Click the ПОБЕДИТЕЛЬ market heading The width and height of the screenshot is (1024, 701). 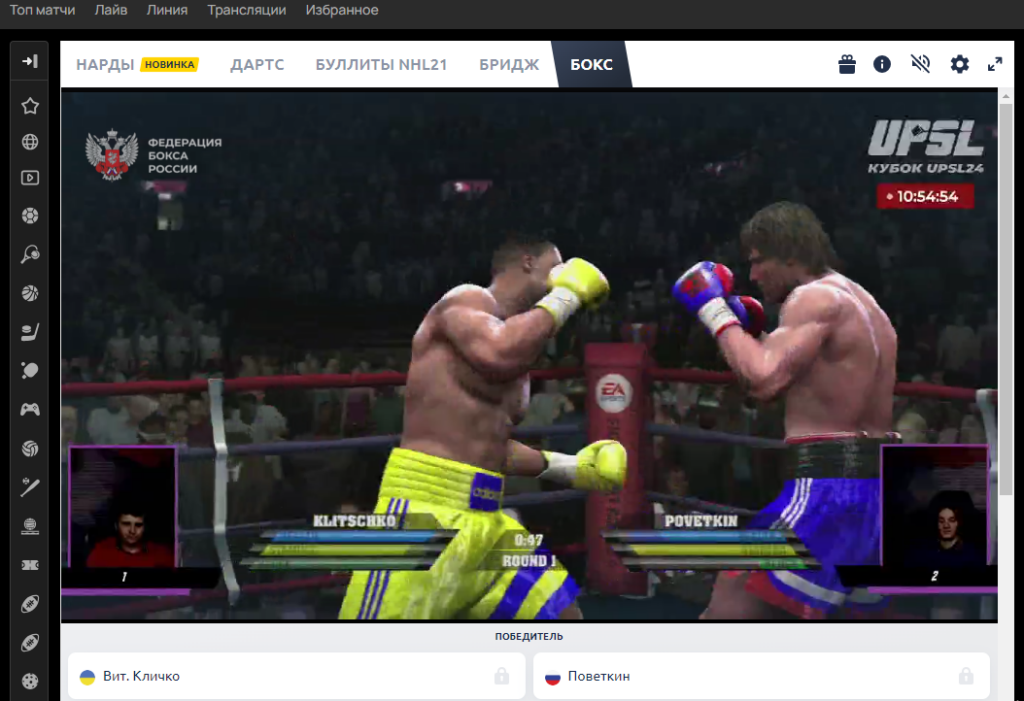(x=528, y=636)
